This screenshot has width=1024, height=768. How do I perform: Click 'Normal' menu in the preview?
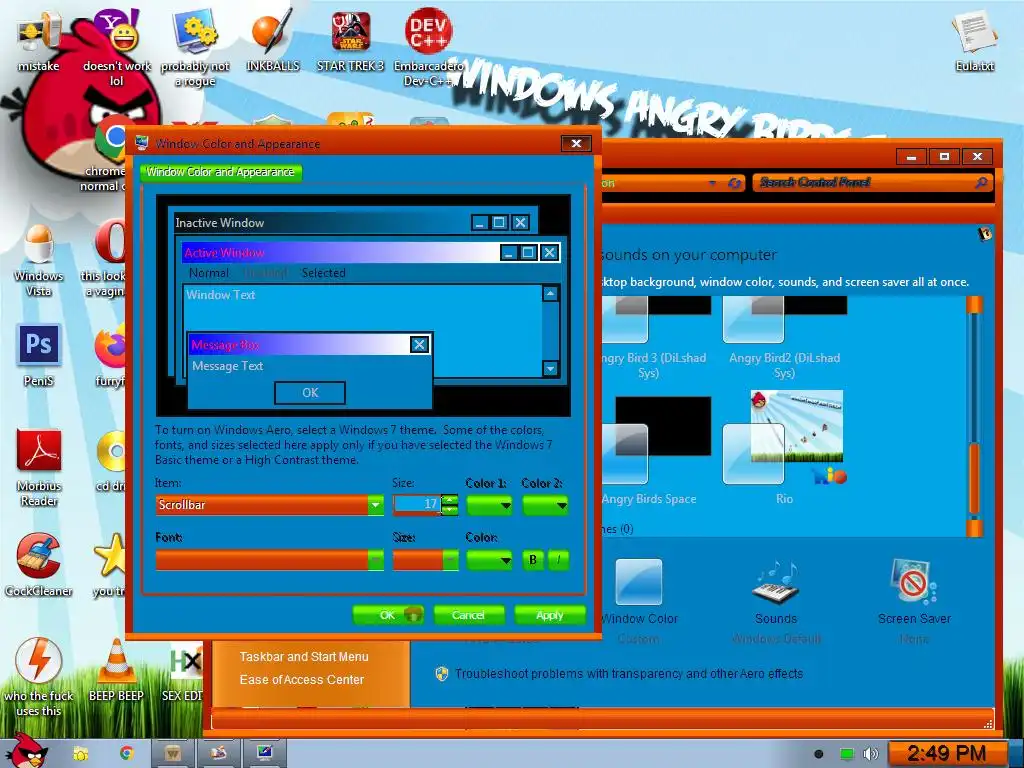pos(209,273)
